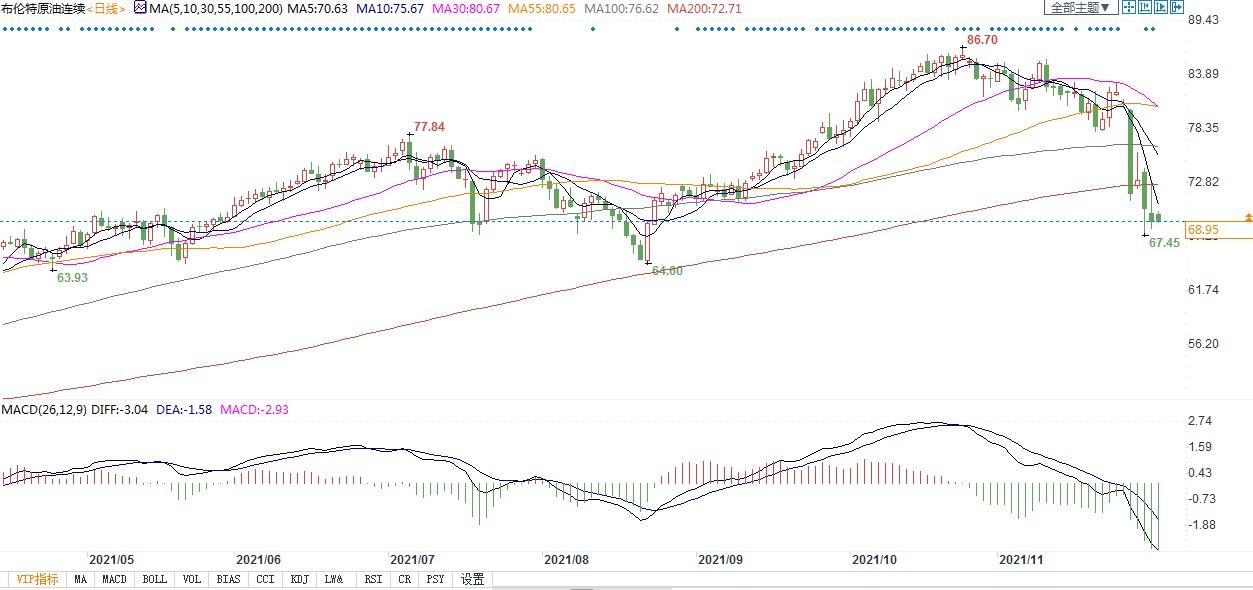
Task: Open the 全部主题 theme dropdown
Action: [x=1080, y=7]
